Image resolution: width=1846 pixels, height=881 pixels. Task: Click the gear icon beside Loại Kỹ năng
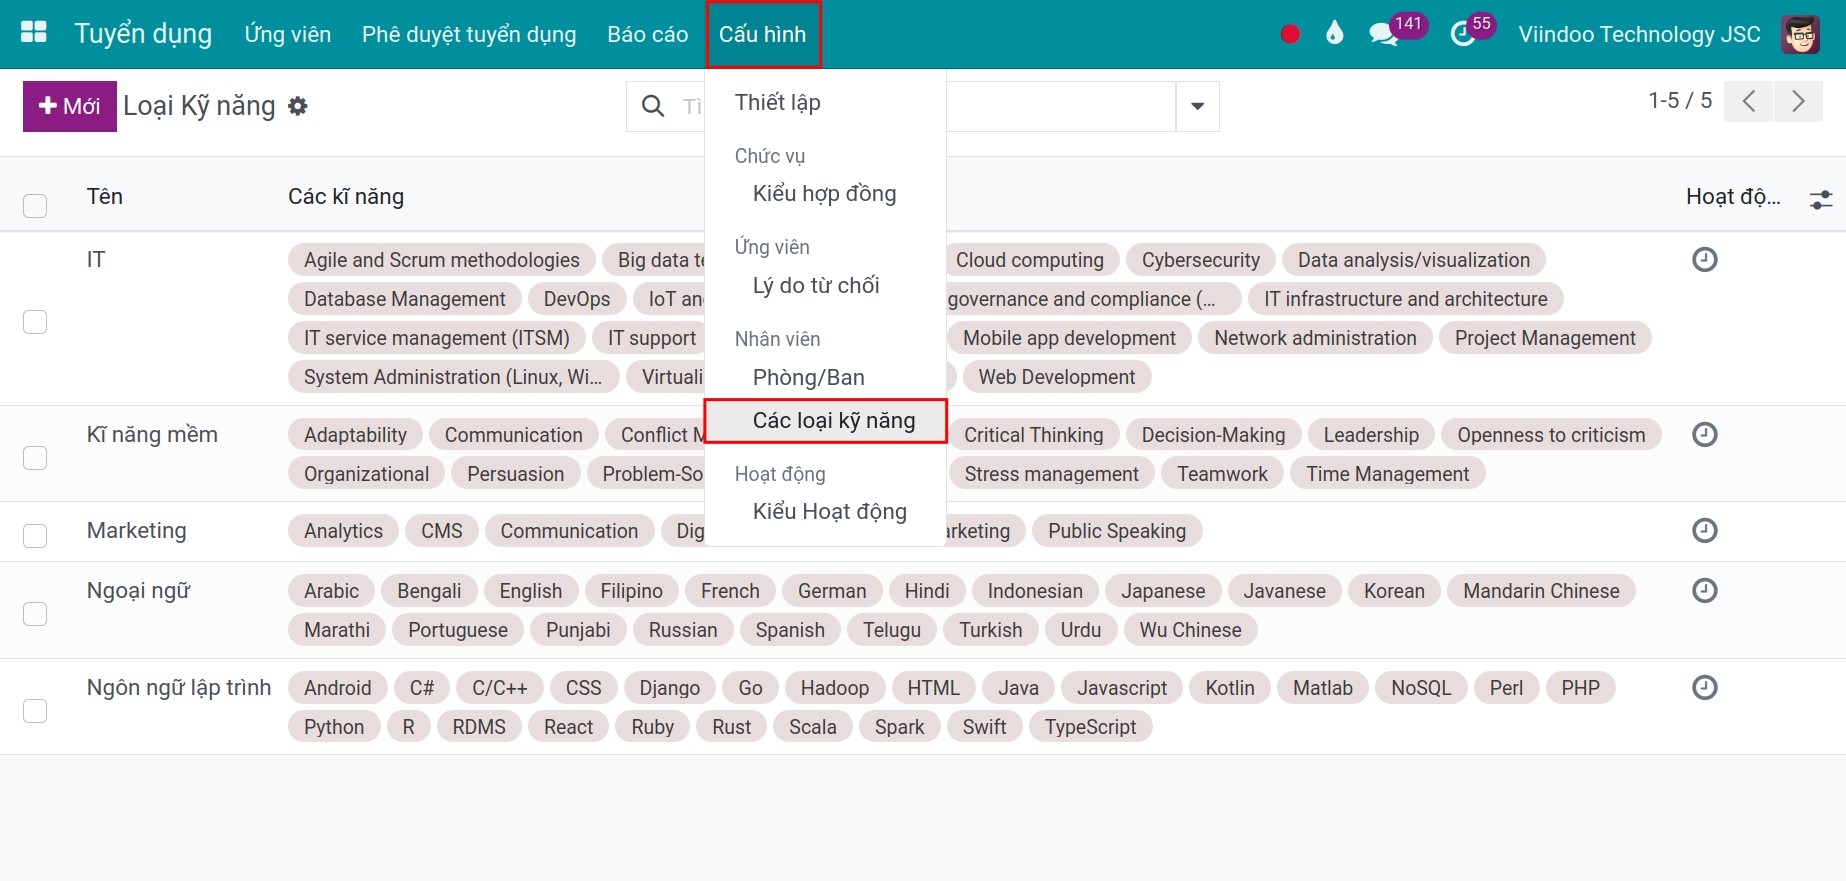tap(298, 106)
